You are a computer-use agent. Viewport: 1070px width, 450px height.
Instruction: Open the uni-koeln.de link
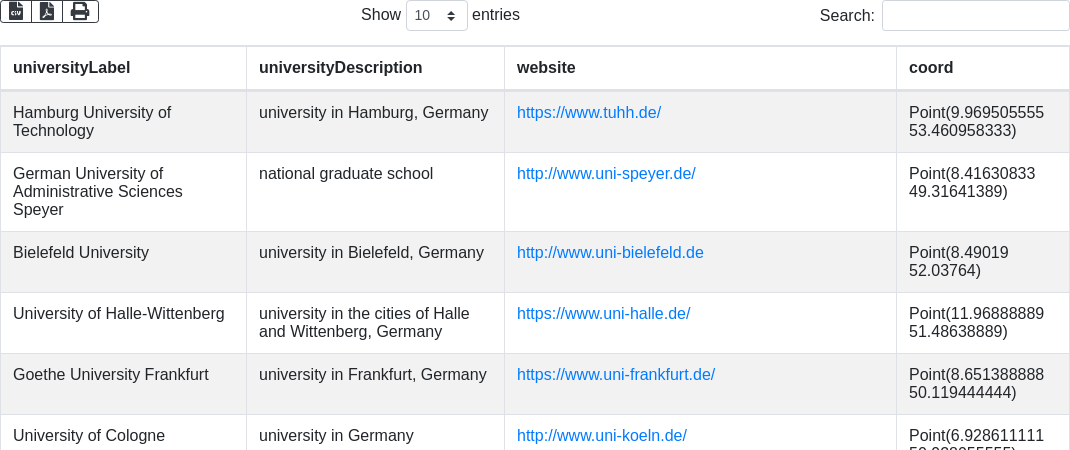(x=601, y=435)
